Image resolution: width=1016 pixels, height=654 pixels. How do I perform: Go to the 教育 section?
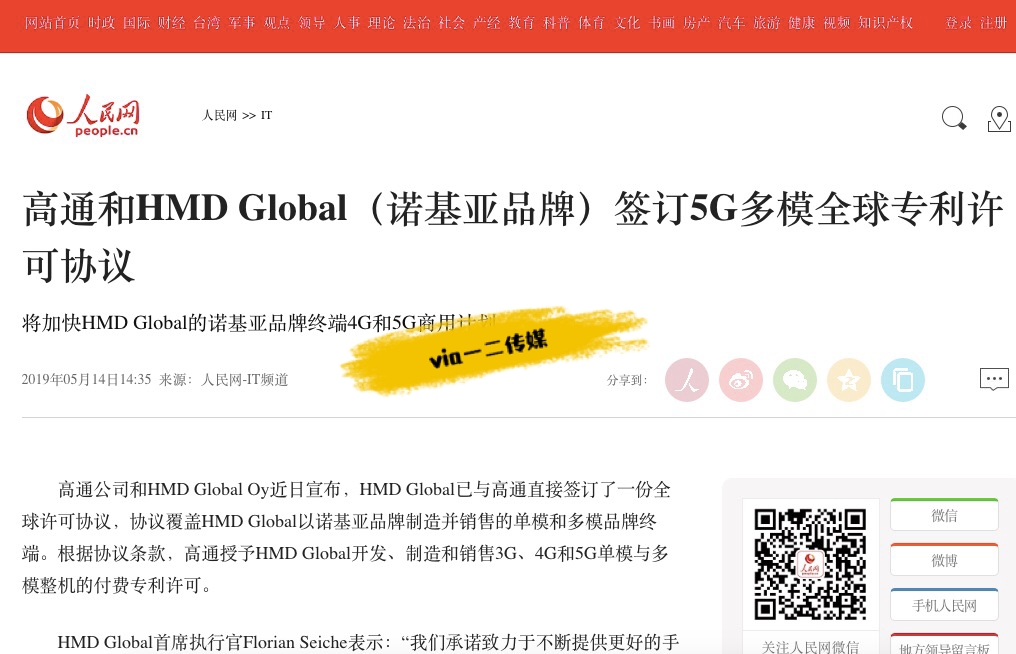(522, 23)
